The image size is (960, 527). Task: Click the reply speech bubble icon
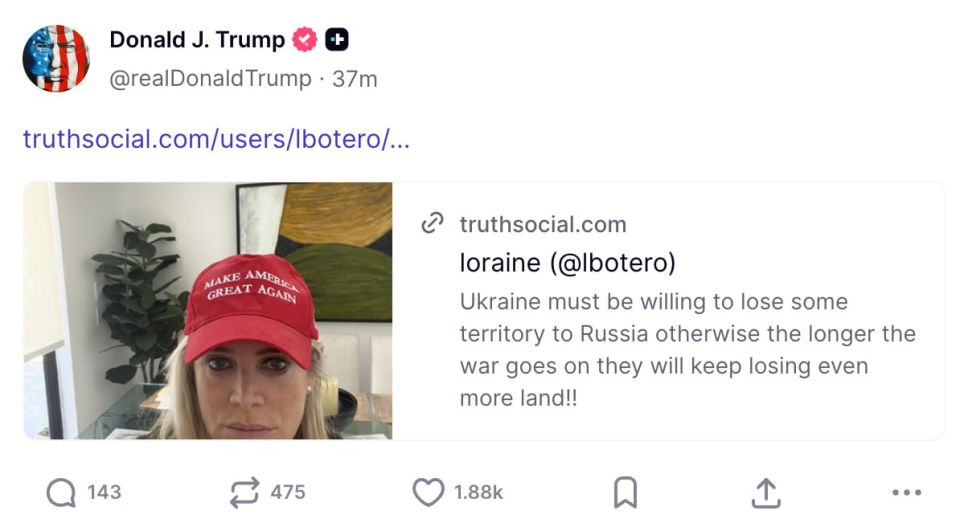coord(61,492)
